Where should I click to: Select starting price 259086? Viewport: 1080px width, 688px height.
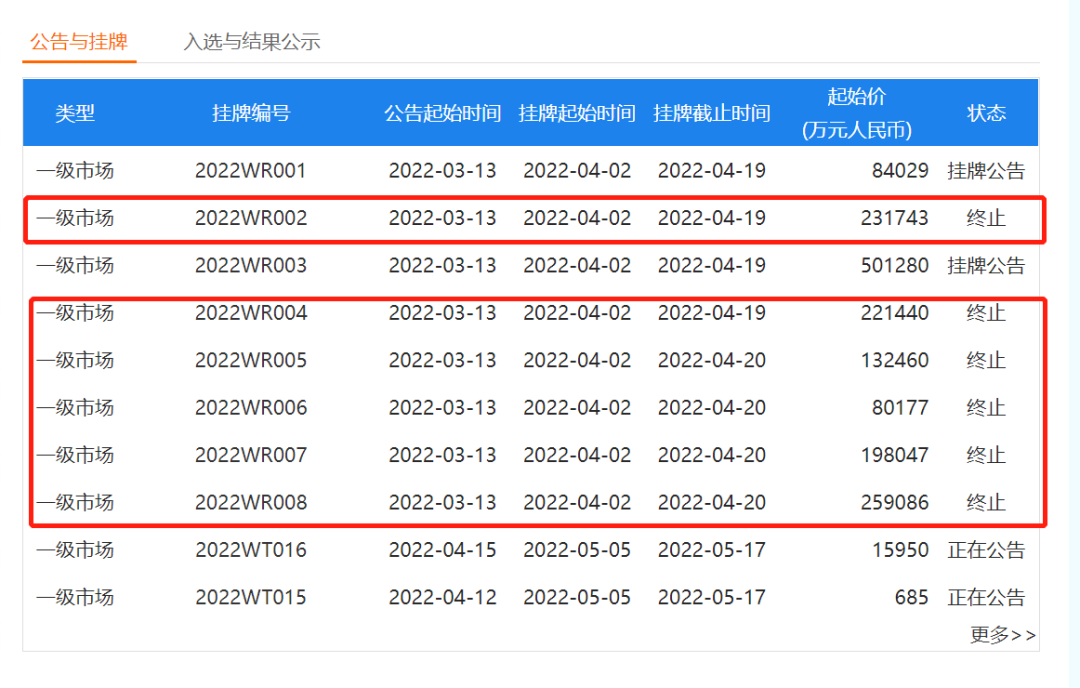pos(895,503)
